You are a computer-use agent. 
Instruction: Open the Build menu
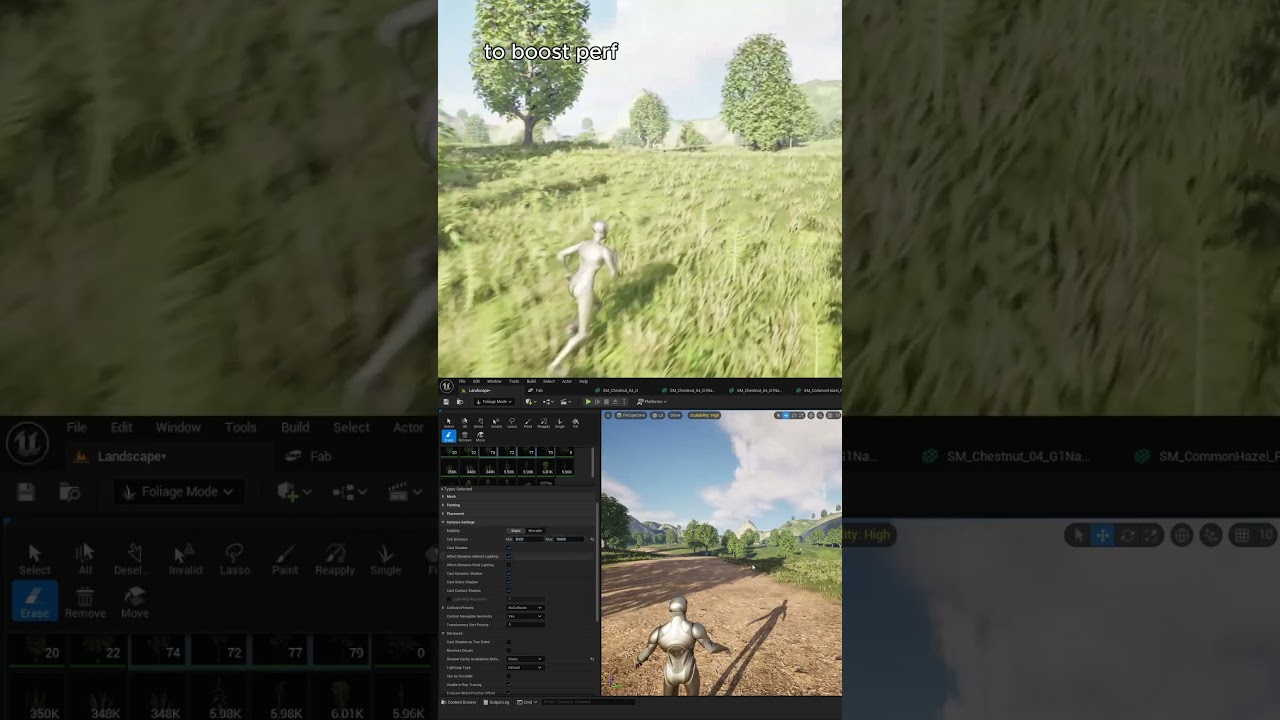(531, 381)
